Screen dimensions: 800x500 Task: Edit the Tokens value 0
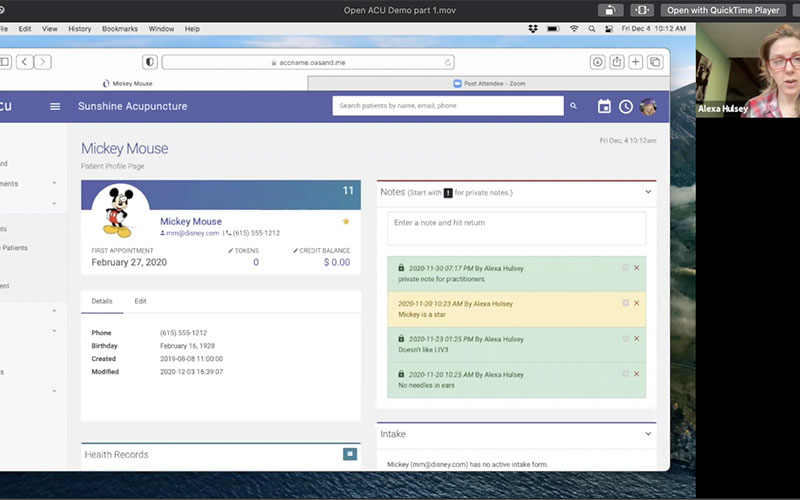pos(256,262)
